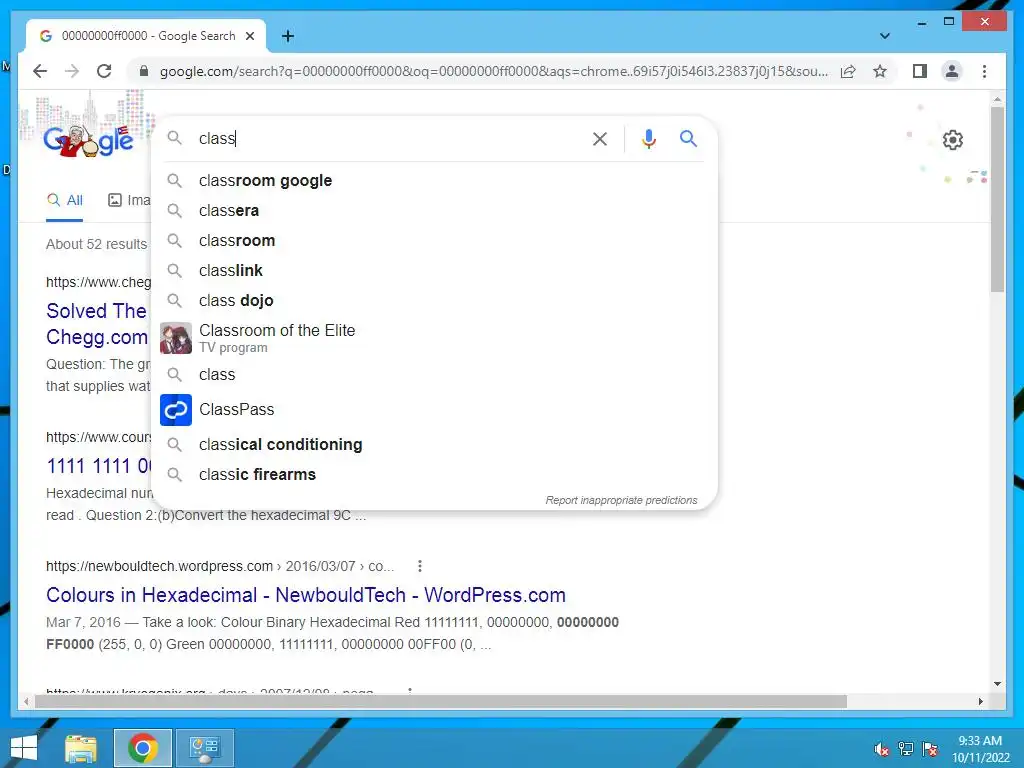Pick classical conditioning suggestion

pos(434,444)
